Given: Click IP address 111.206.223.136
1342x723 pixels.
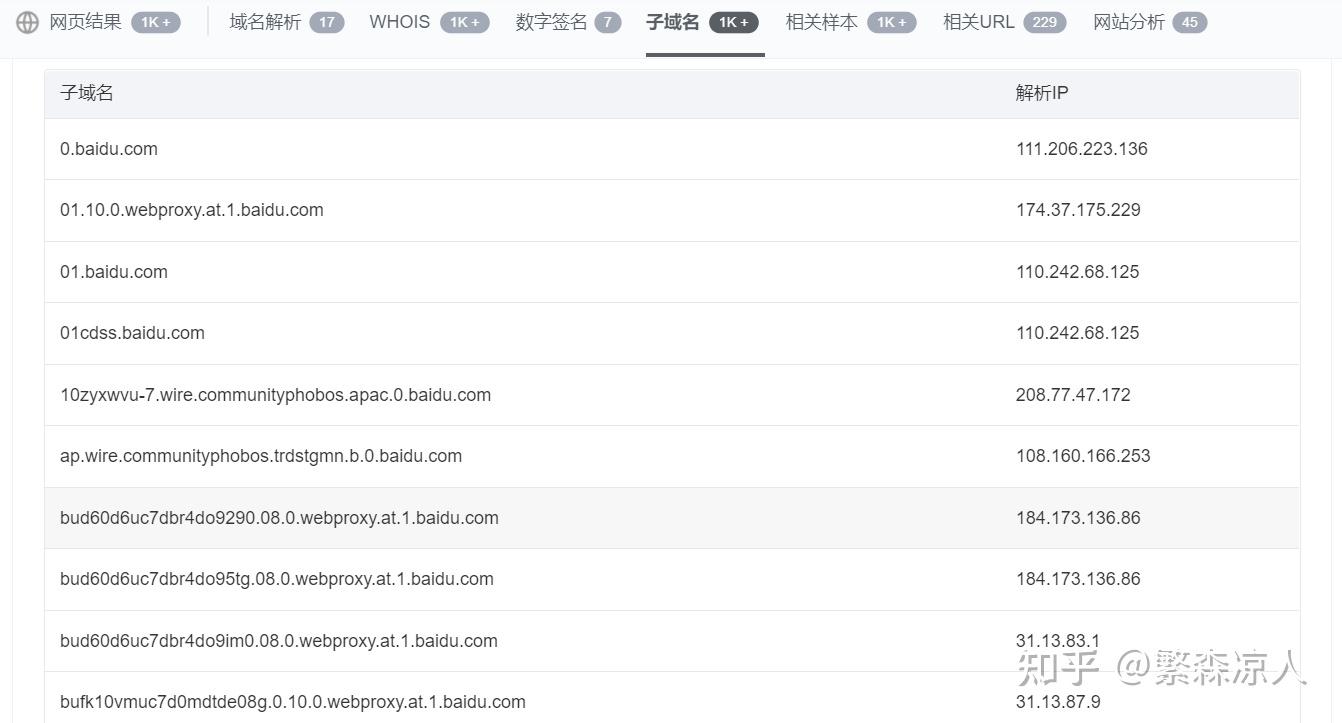Looking at the screenshot, I should pyautogui.click(x=1082, y=149).
